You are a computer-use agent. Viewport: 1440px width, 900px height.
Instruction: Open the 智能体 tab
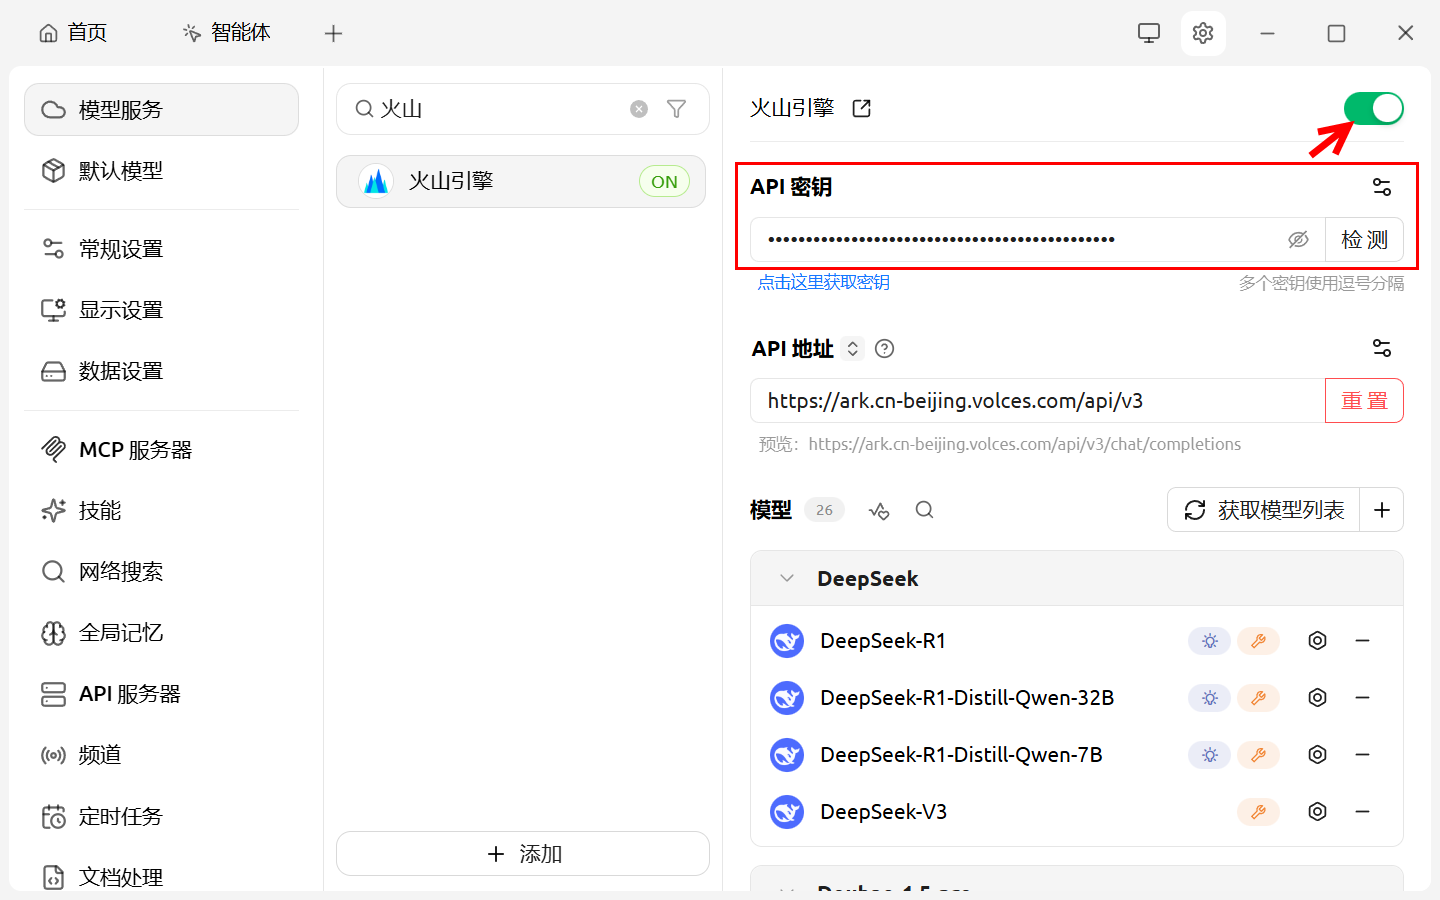227,33
